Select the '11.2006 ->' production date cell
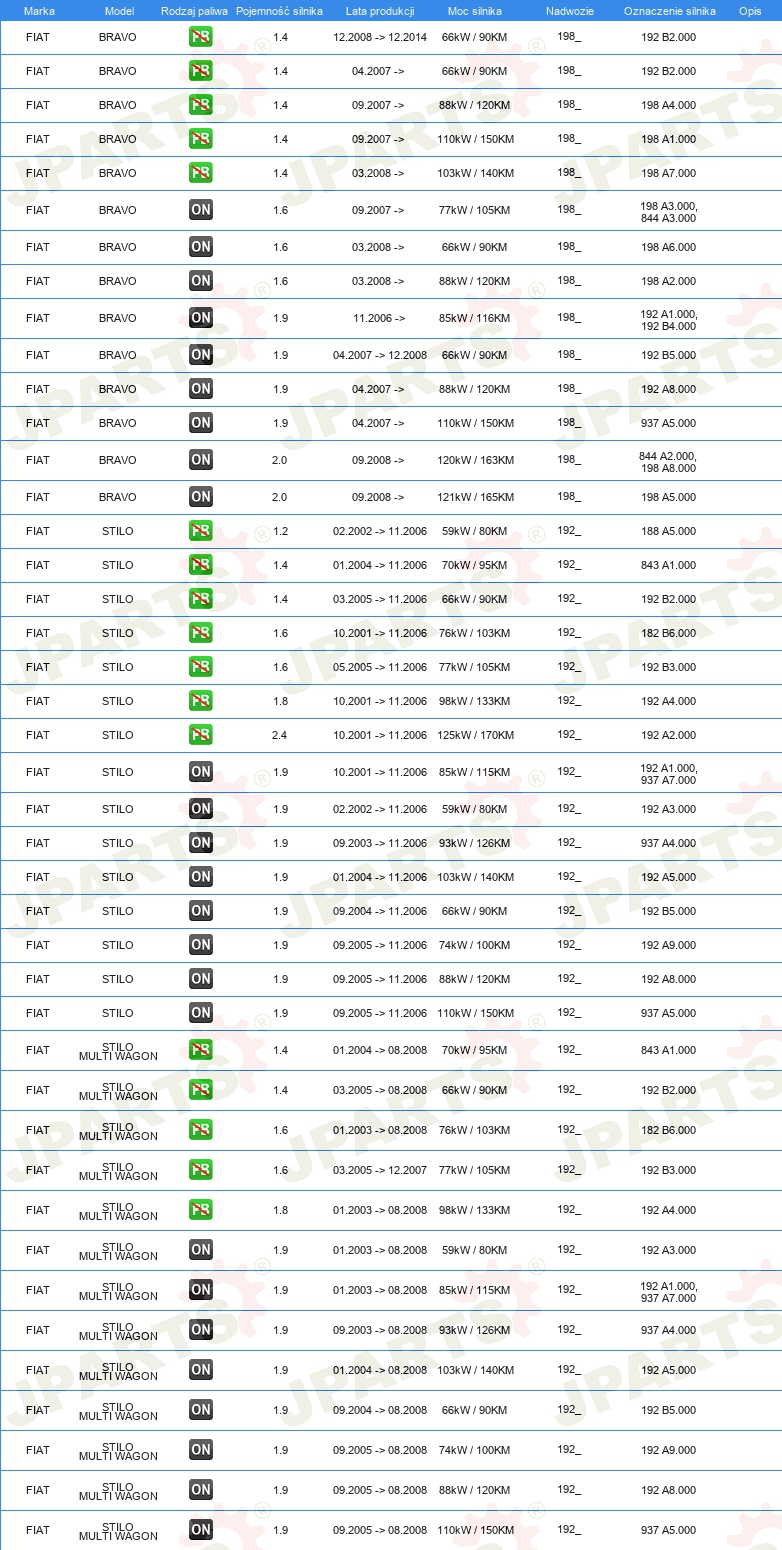 coord(379,318)
